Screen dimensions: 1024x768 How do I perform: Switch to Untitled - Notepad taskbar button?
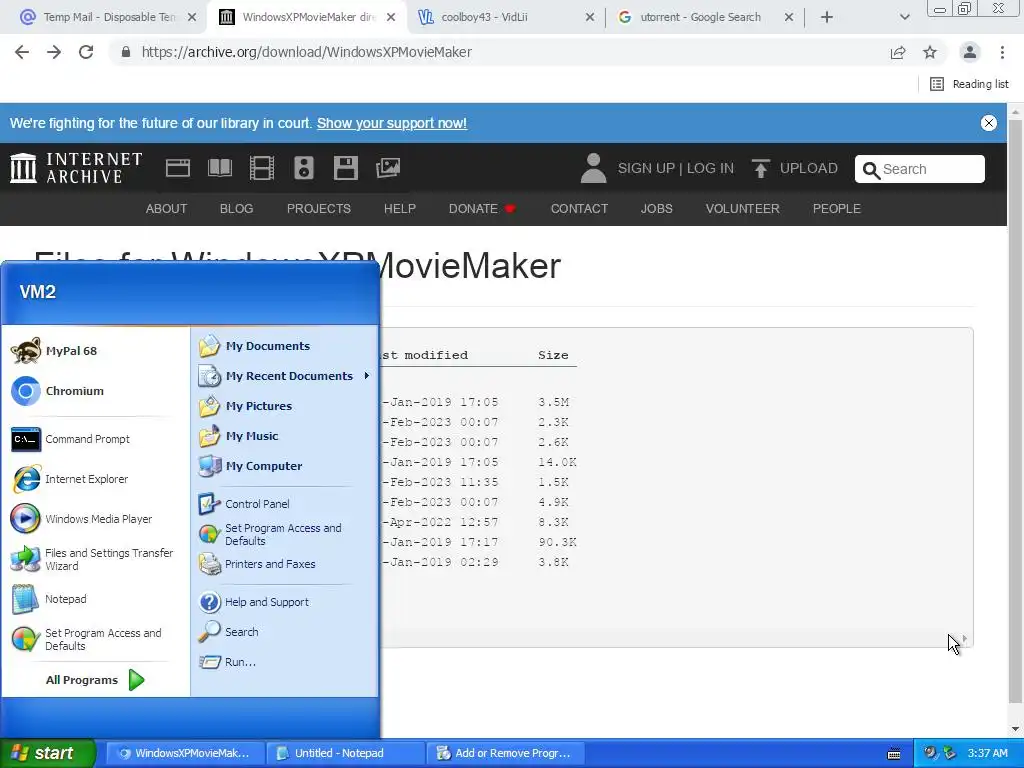click(x=345, y=753)
